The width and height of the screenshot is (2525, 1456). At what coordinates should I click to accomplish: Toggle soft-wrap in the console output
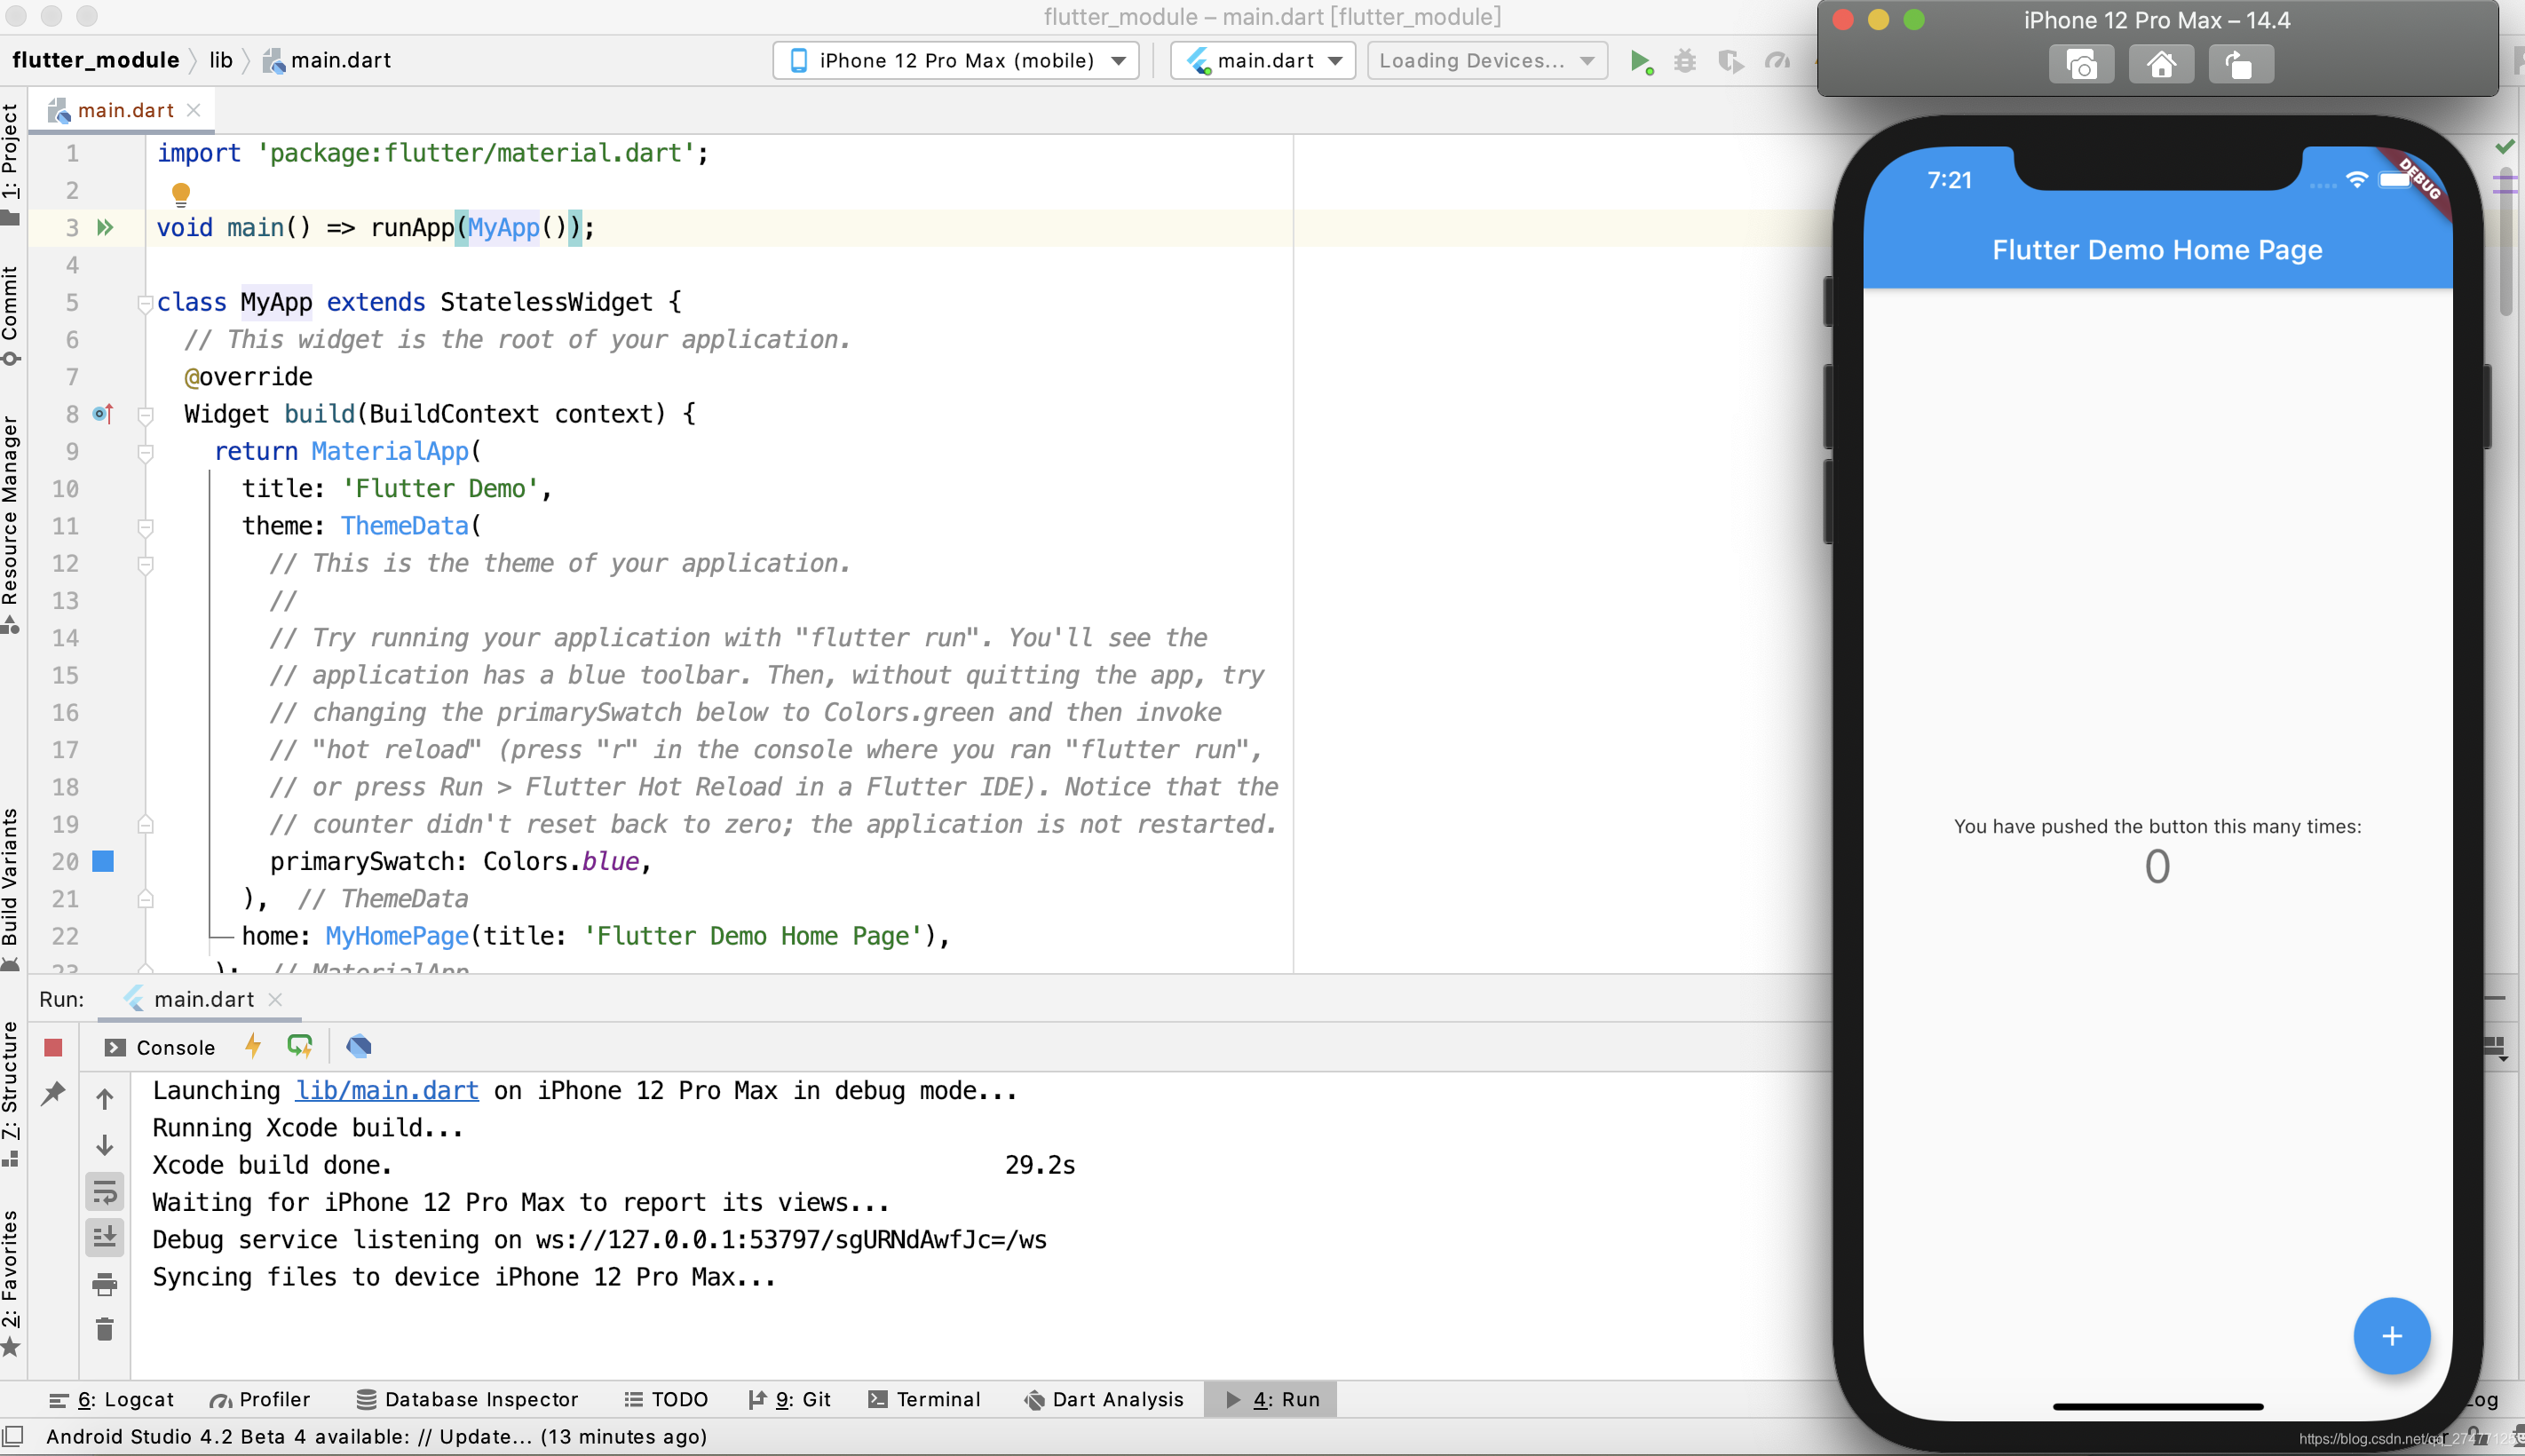click(x=105, y=1190)
